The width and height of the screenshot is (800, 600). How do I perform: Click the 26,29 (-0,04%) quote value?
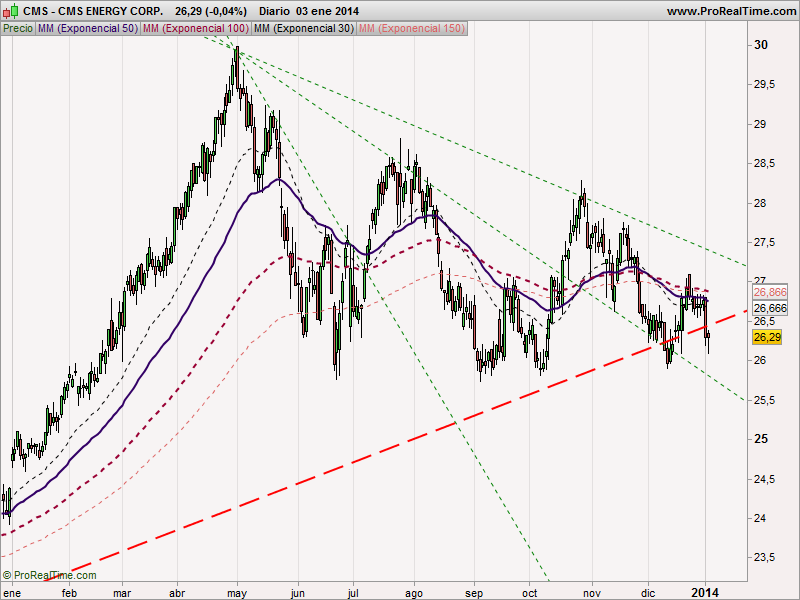click(x=210, y=11)
